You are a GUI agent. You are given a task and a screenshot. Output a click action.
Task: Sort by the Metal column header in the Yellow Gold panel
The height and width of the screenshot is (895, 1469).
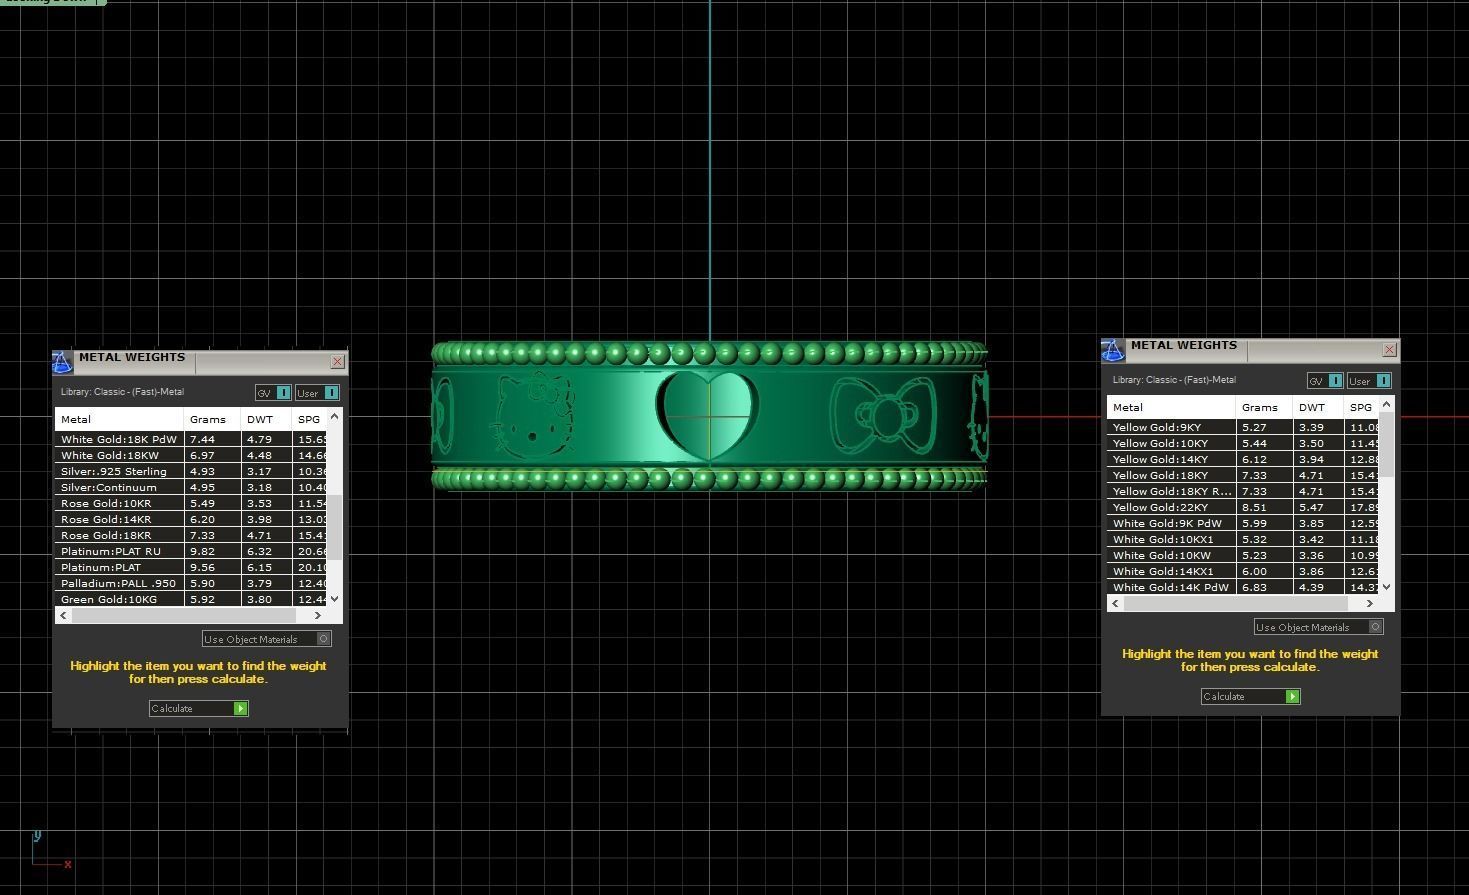1171,408
